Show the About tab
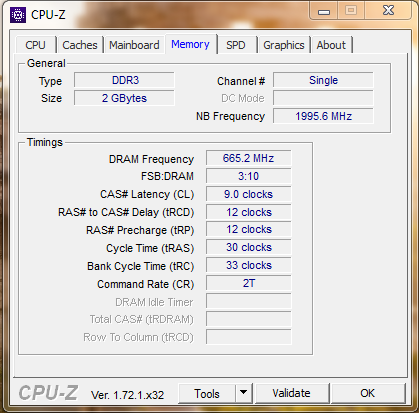The width and height of the screenshot is (419, 413). pos(331,45)
